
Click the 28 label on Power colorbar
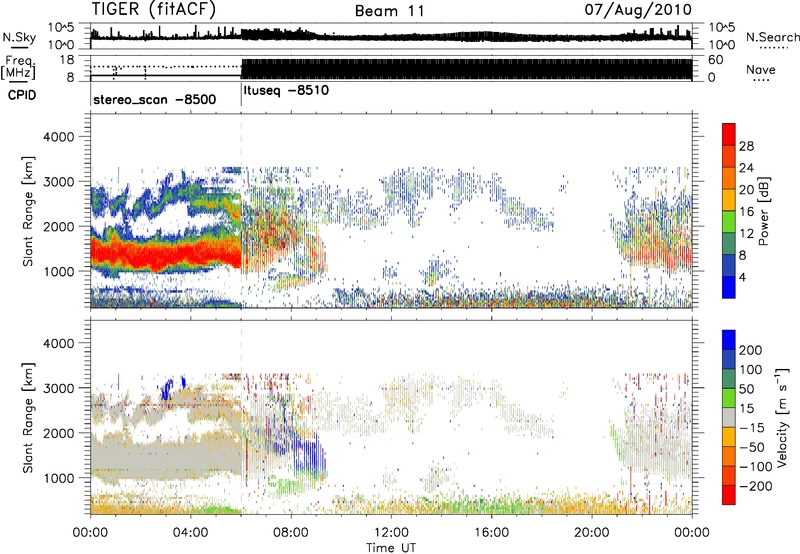coord(746,146)
